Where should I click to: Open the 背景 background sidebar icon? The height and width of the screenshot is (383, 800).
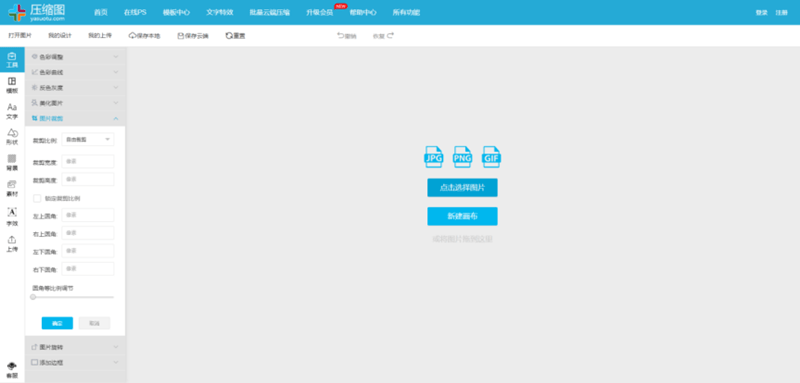coord(12,163)
